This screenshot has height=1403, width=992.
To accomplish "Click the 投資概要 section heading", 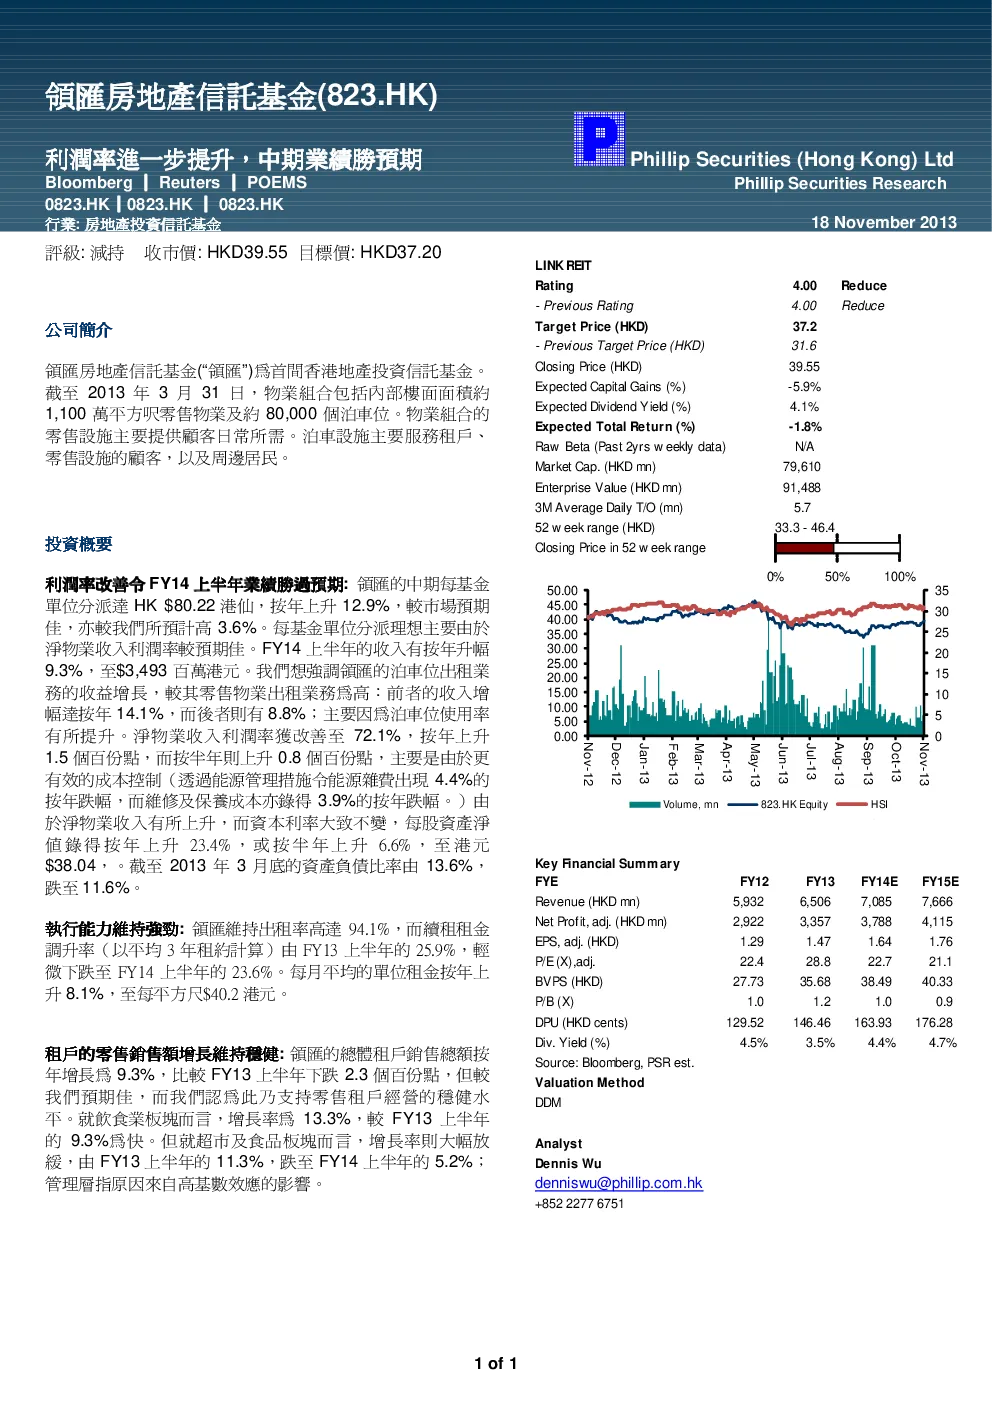I will click(78, 544).
